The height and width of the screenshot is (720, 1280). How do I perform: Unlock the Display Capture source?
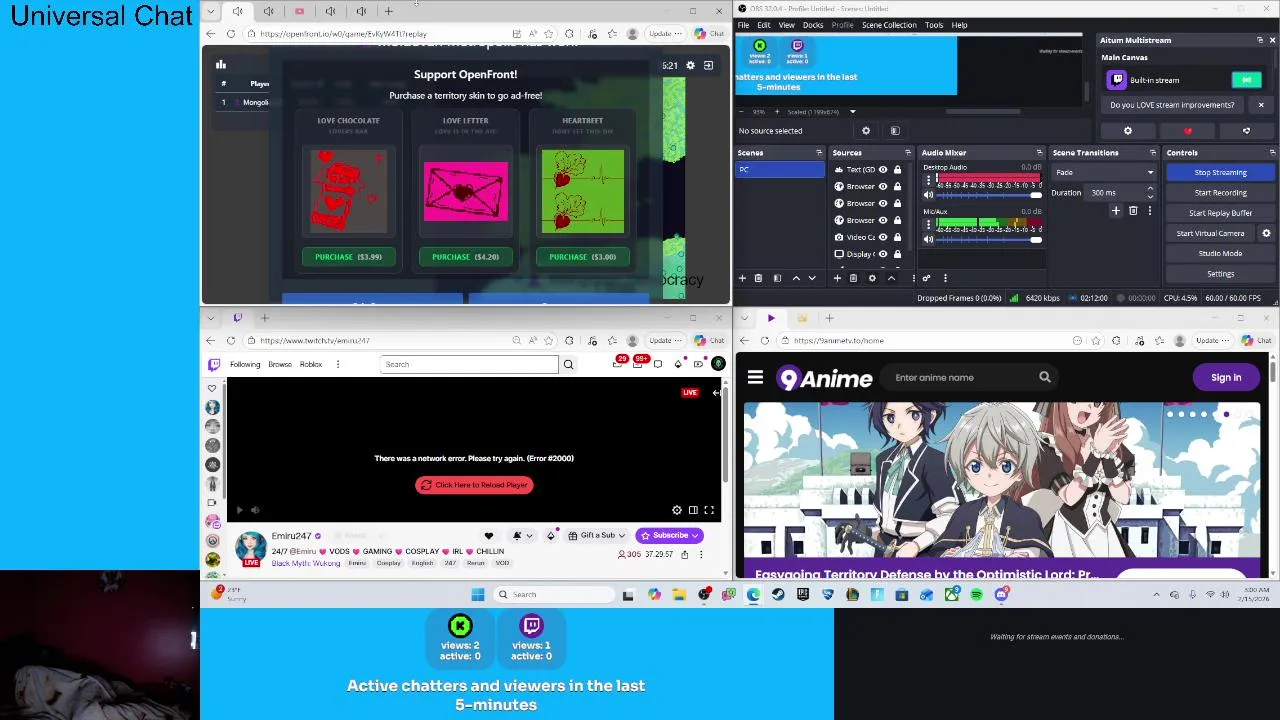point(897,254)
